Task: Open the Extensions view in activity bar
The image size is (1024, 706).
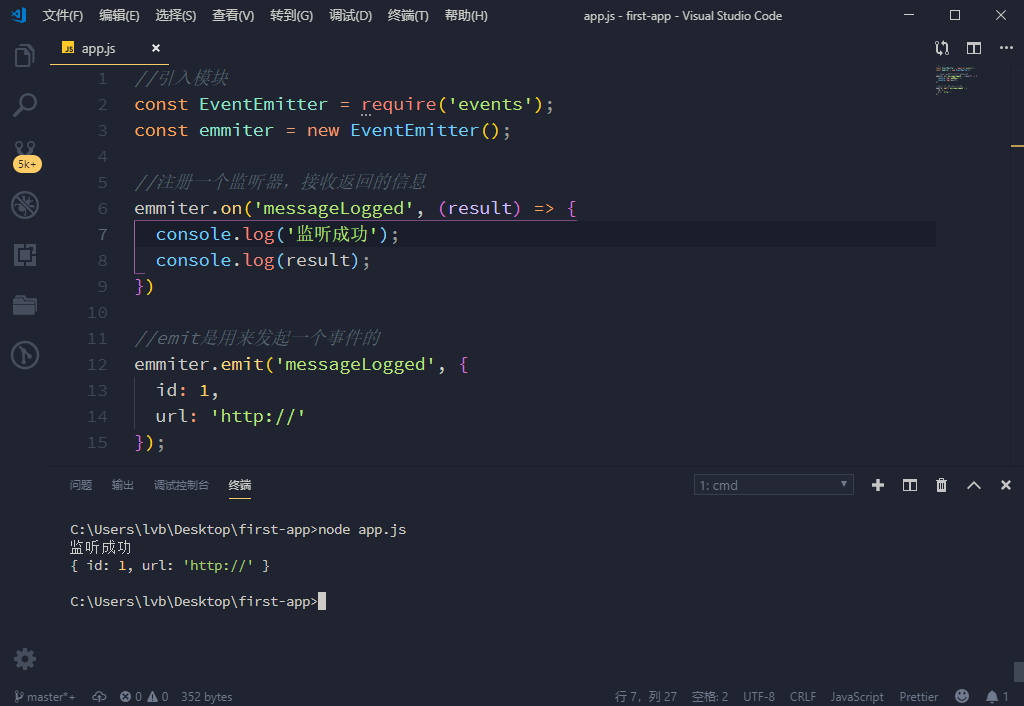Action: [25, 255]
